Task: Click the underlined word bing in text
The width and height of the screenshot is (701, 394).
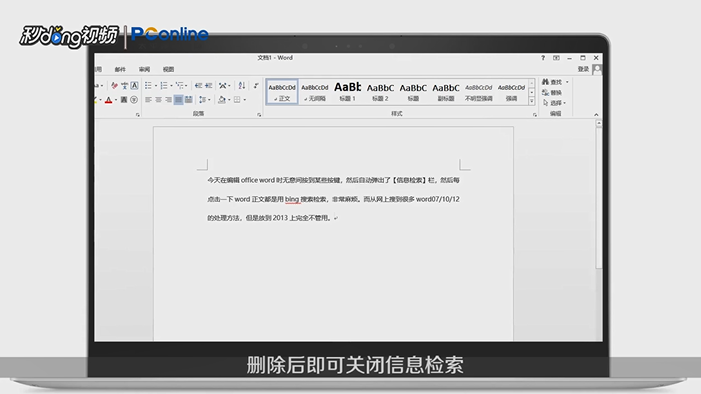Action: coord(292,199)
